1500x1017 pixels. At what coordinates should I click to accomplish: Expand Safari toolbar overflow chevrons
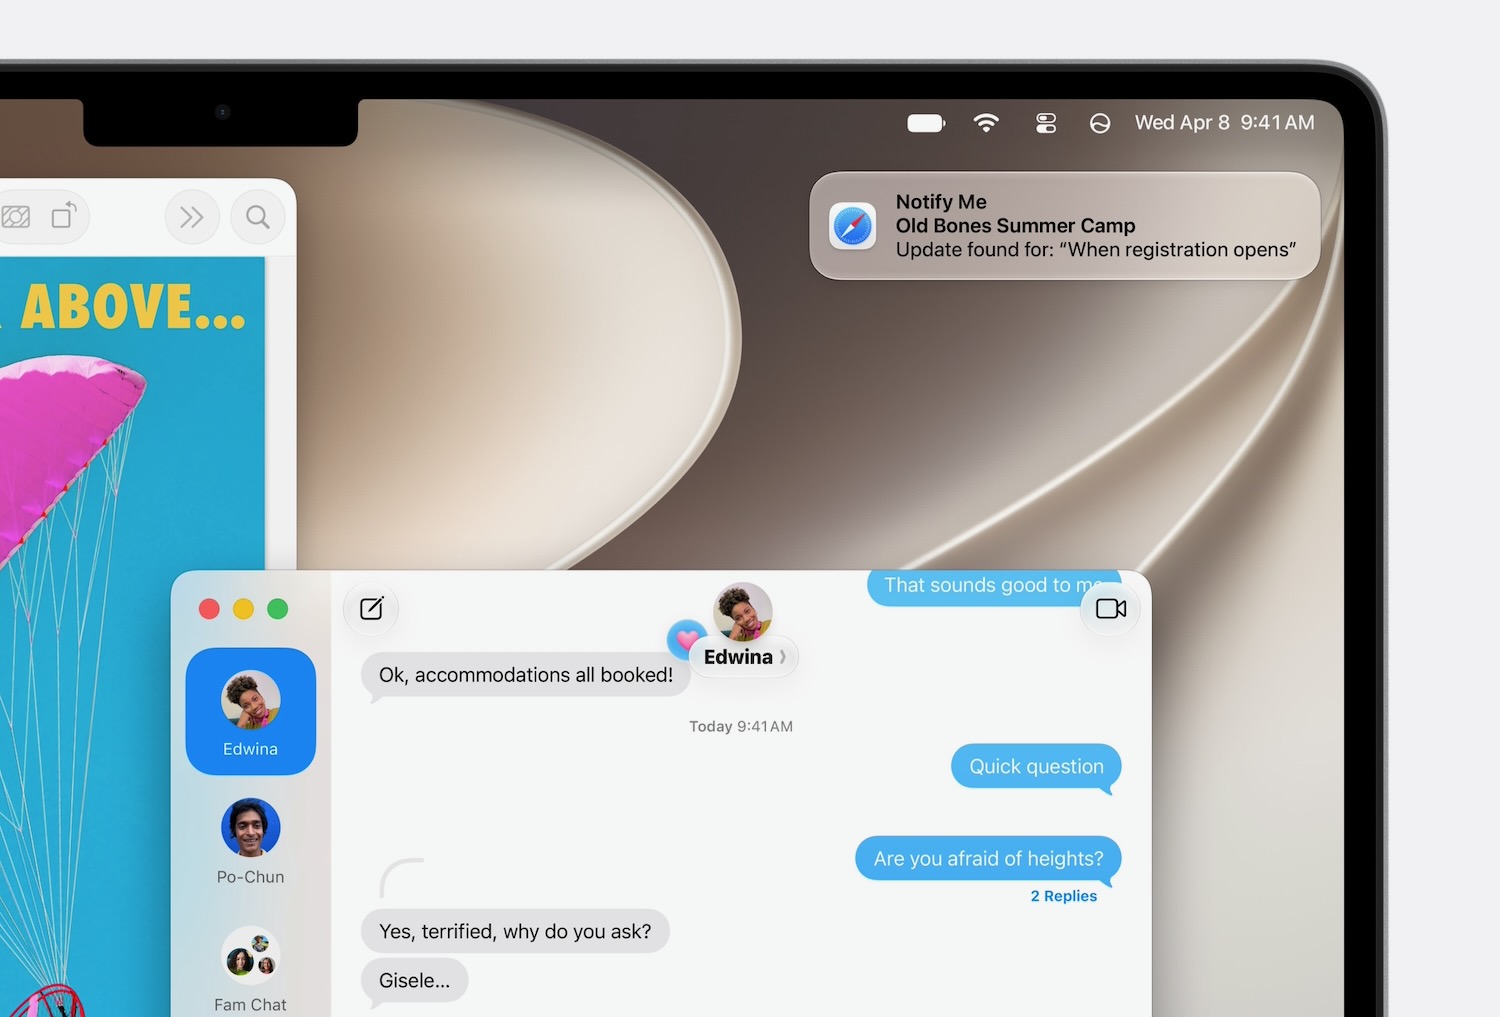click(191, 217)
